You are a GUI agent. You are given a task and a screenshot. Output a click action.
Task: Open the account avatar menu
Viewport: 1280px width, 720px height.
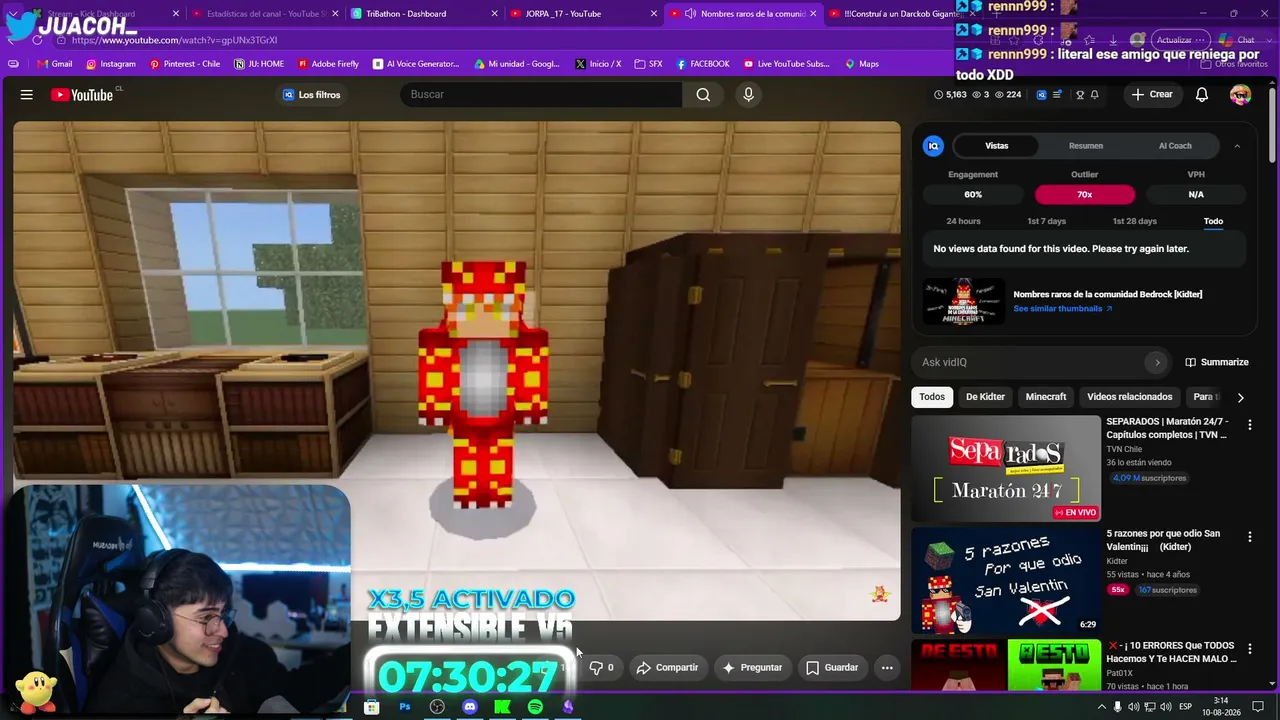point(1240,95)
